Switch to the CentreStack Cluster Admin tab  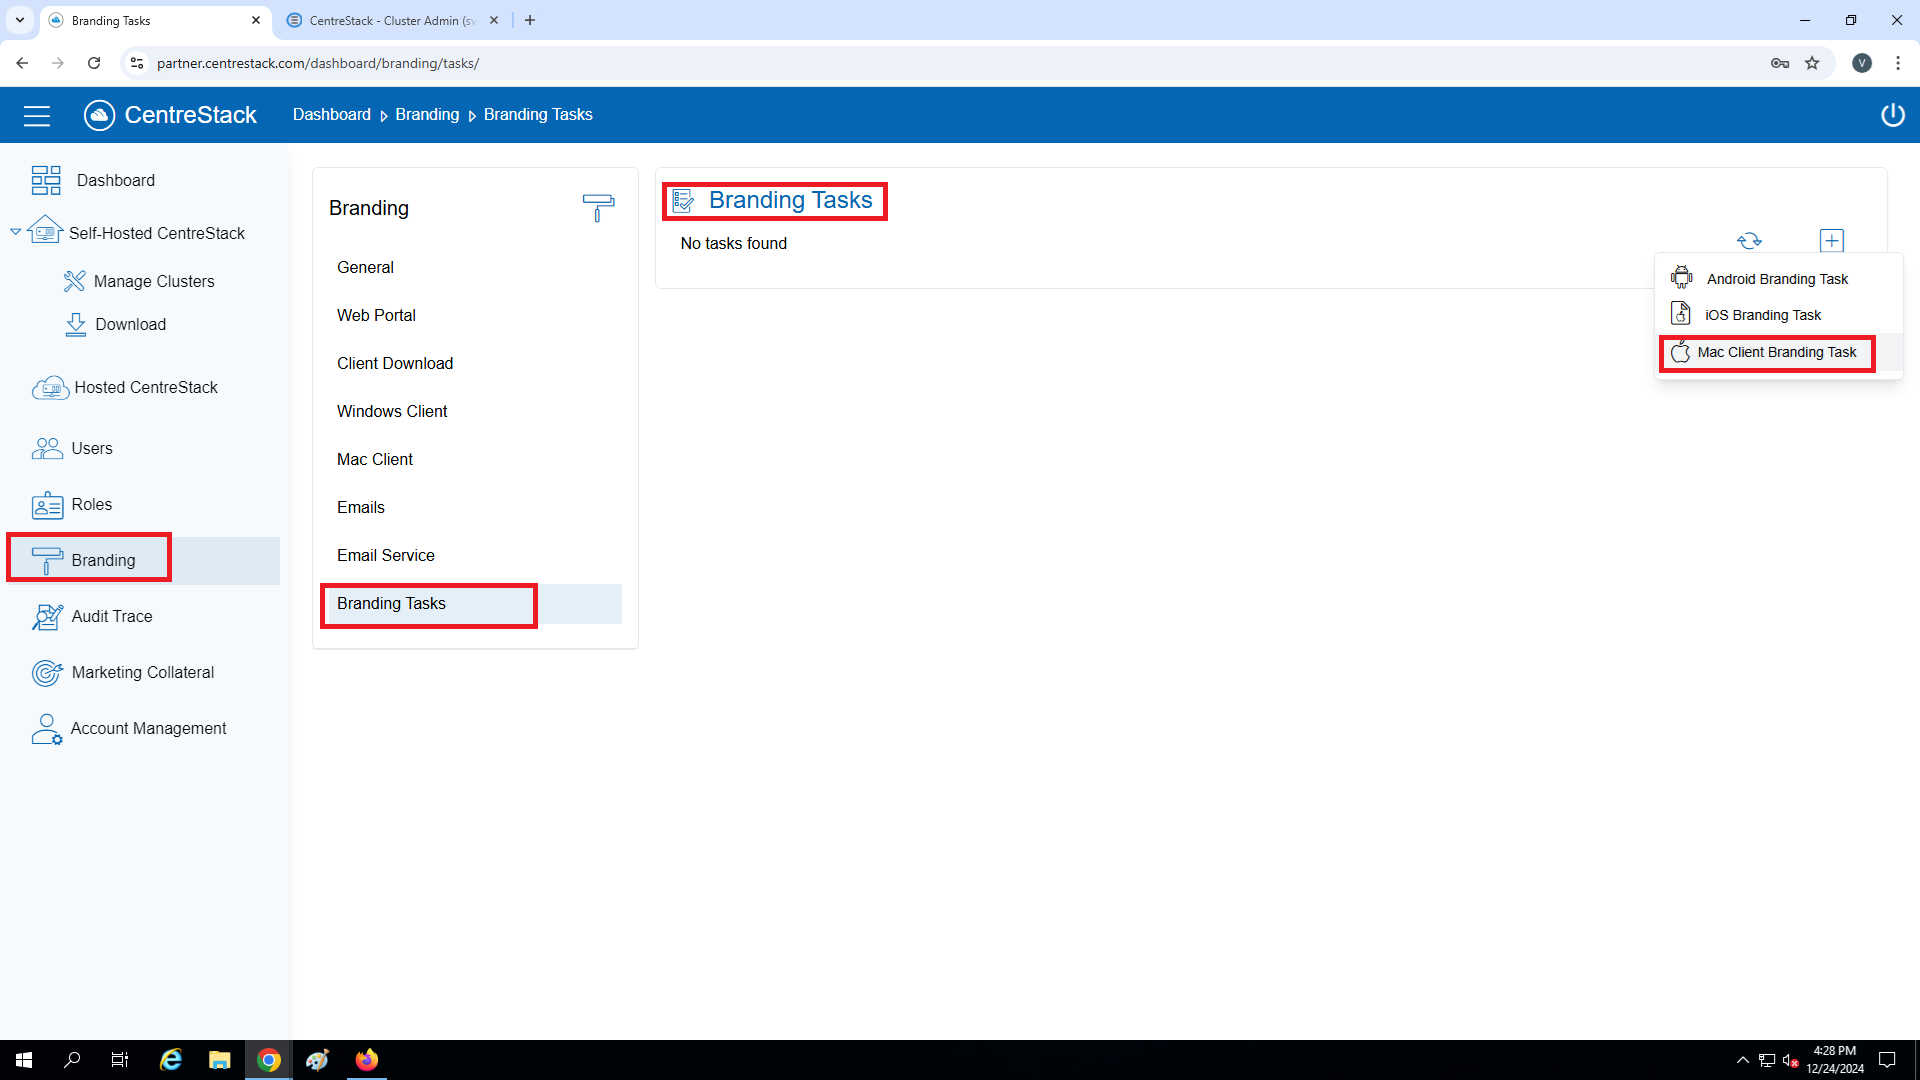(392, 20)
